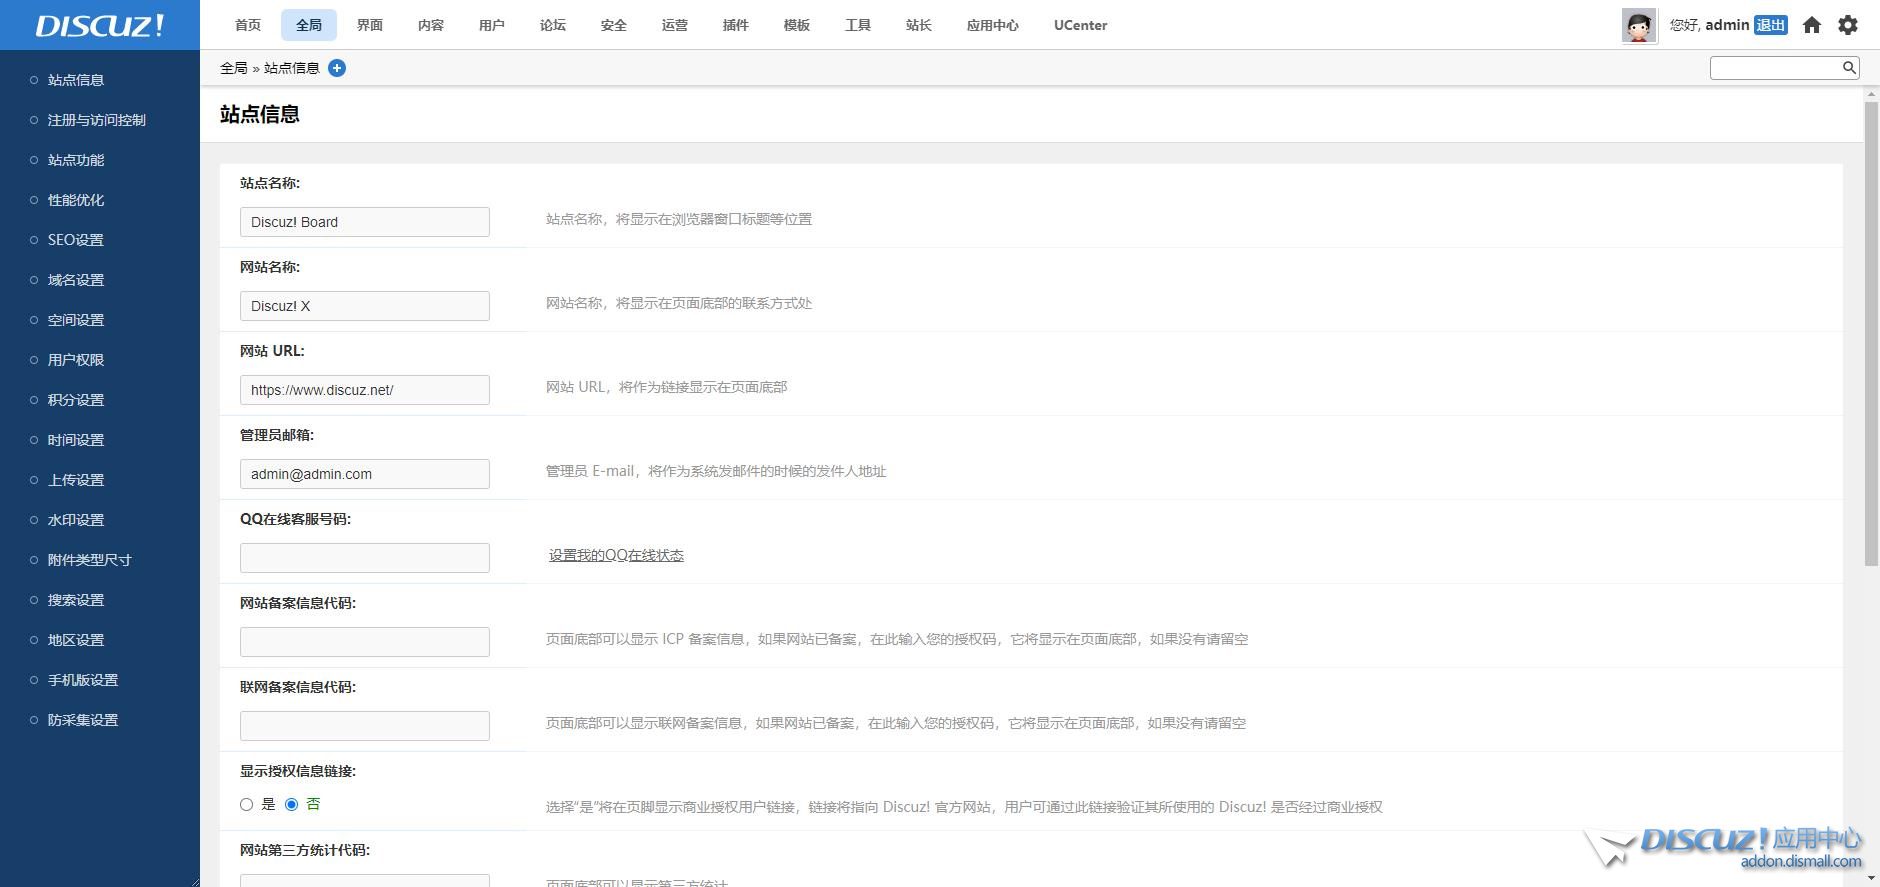Go to SEO设置 in sidebar
This screenshot has height=887, width=1880.
pyautogui.click(x=76, y=240)
